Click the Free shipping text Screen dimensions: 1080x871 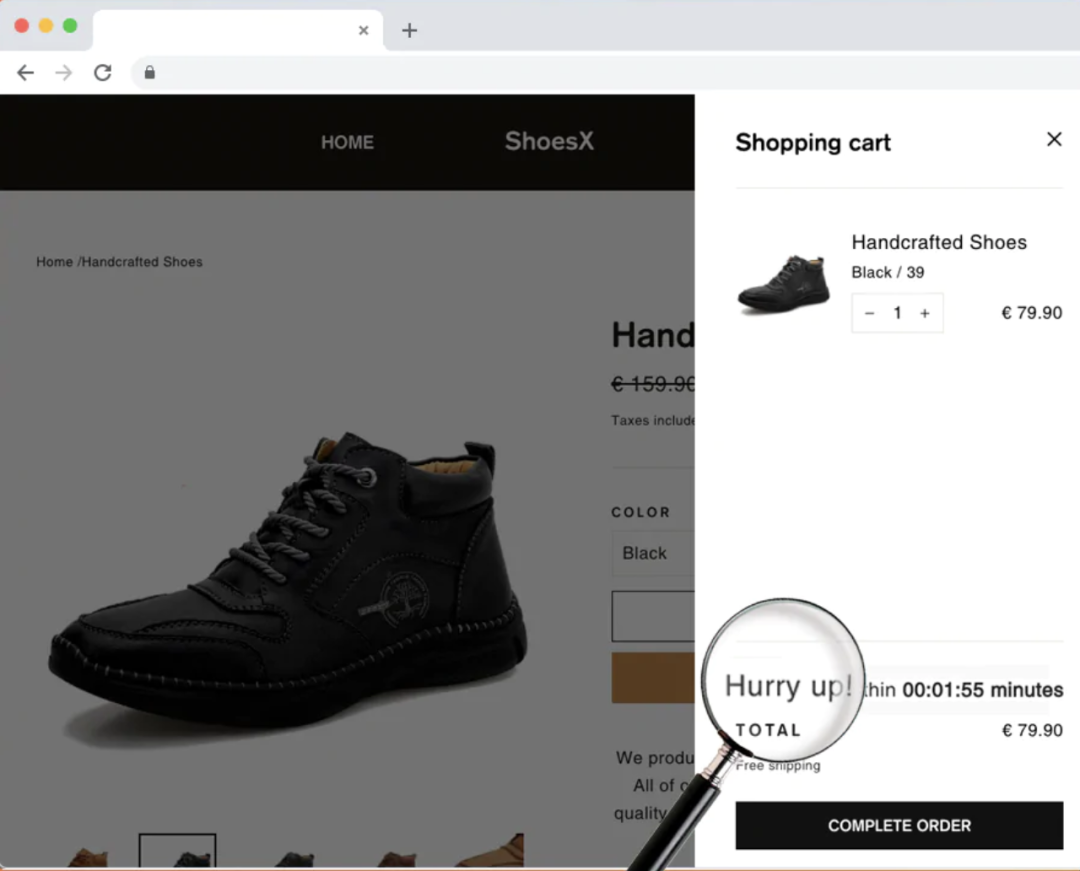(778, 766)
